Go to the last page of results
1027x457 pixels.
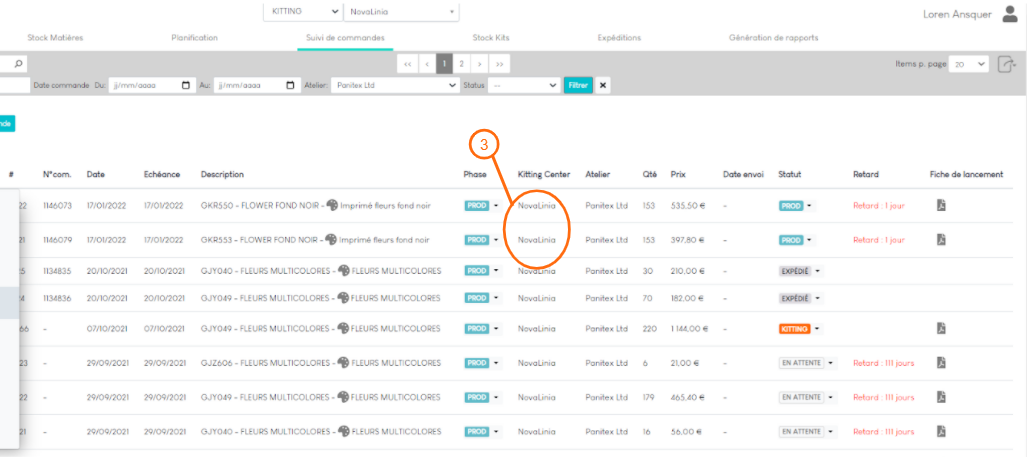tap(499, 63)
